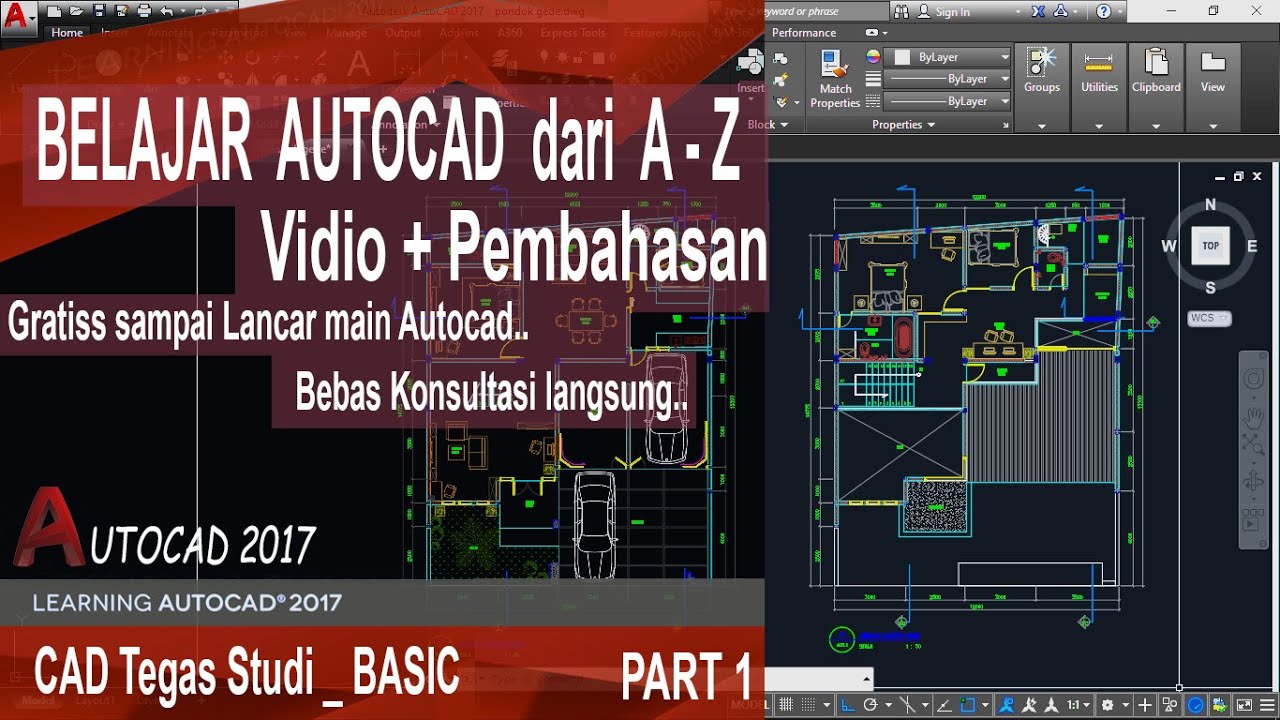The height and width of the screenshot is (720, 1280).
Task: Toggle Ortho mode in status bar
Action: pyautogui.click(x=847, y=705)
